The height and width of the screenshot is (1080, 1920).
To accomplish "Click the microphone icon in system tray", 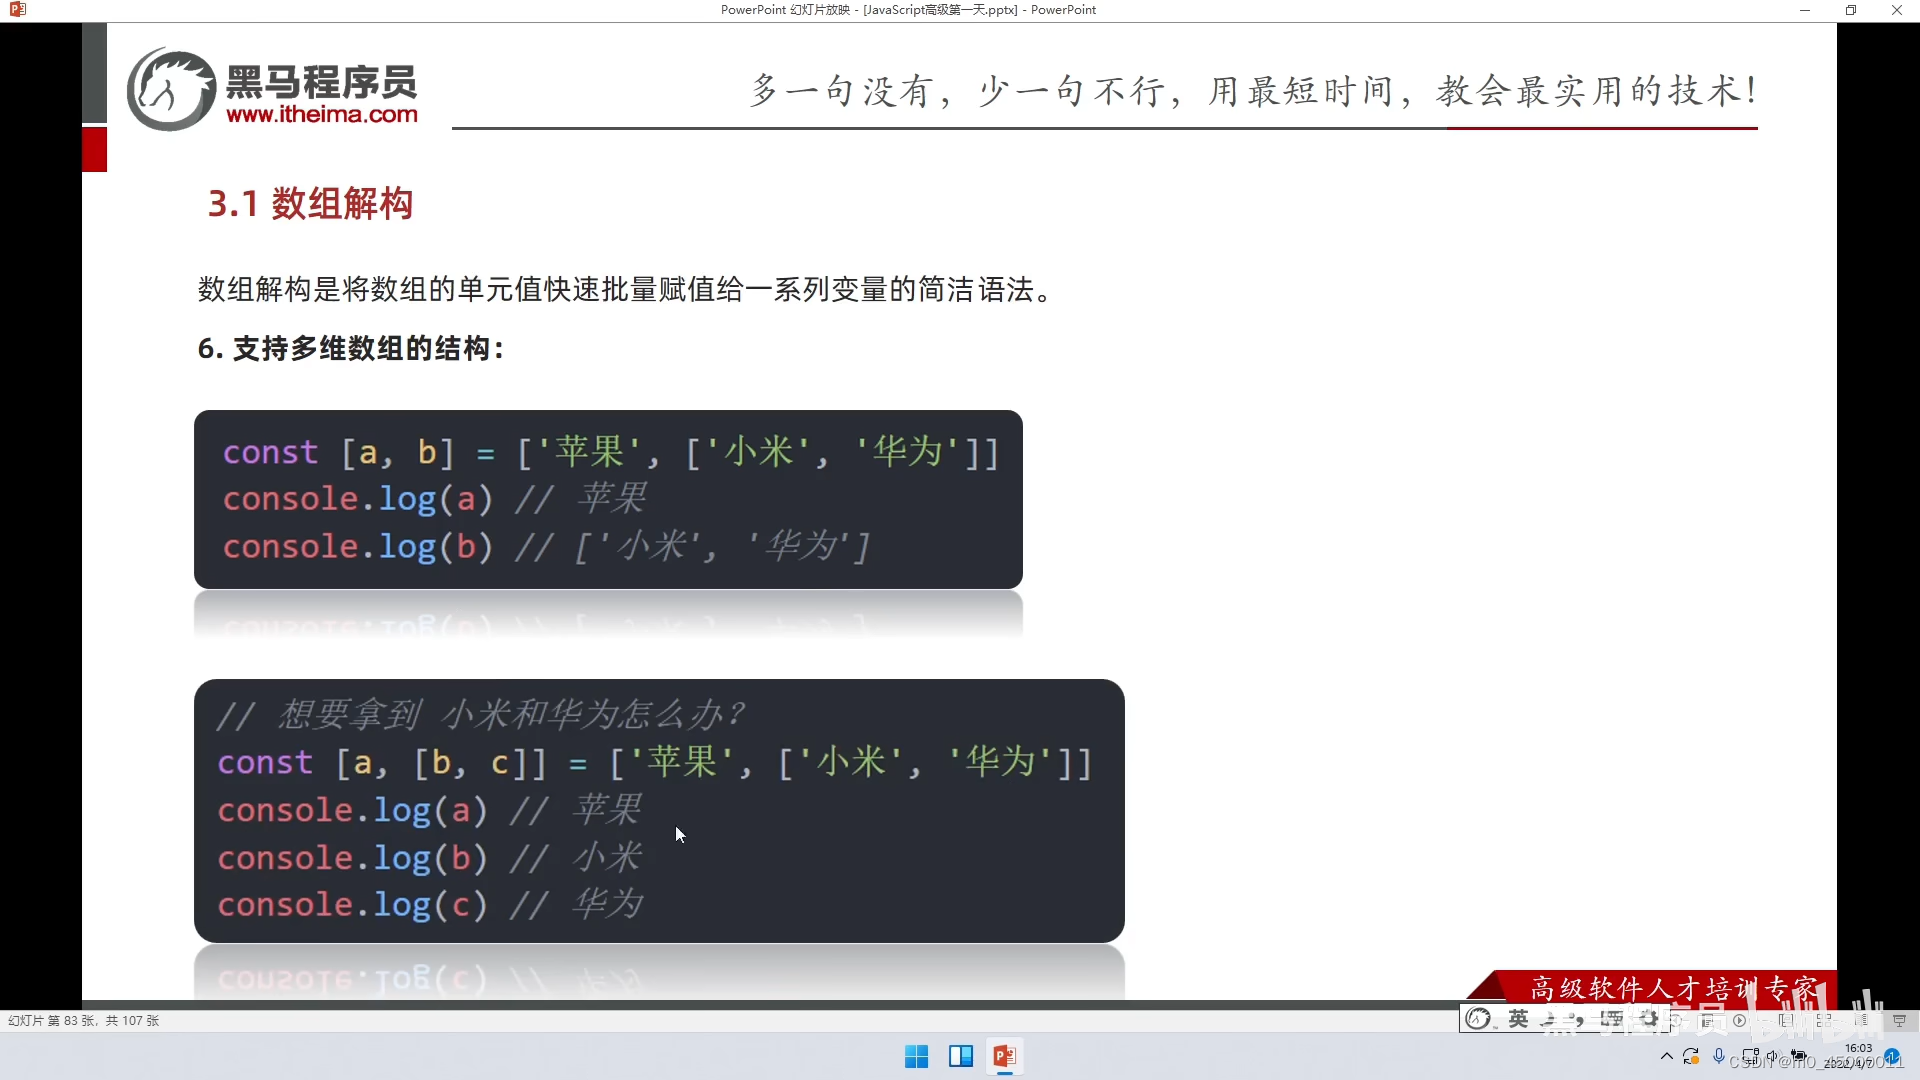I will tap(1718, 1057).
